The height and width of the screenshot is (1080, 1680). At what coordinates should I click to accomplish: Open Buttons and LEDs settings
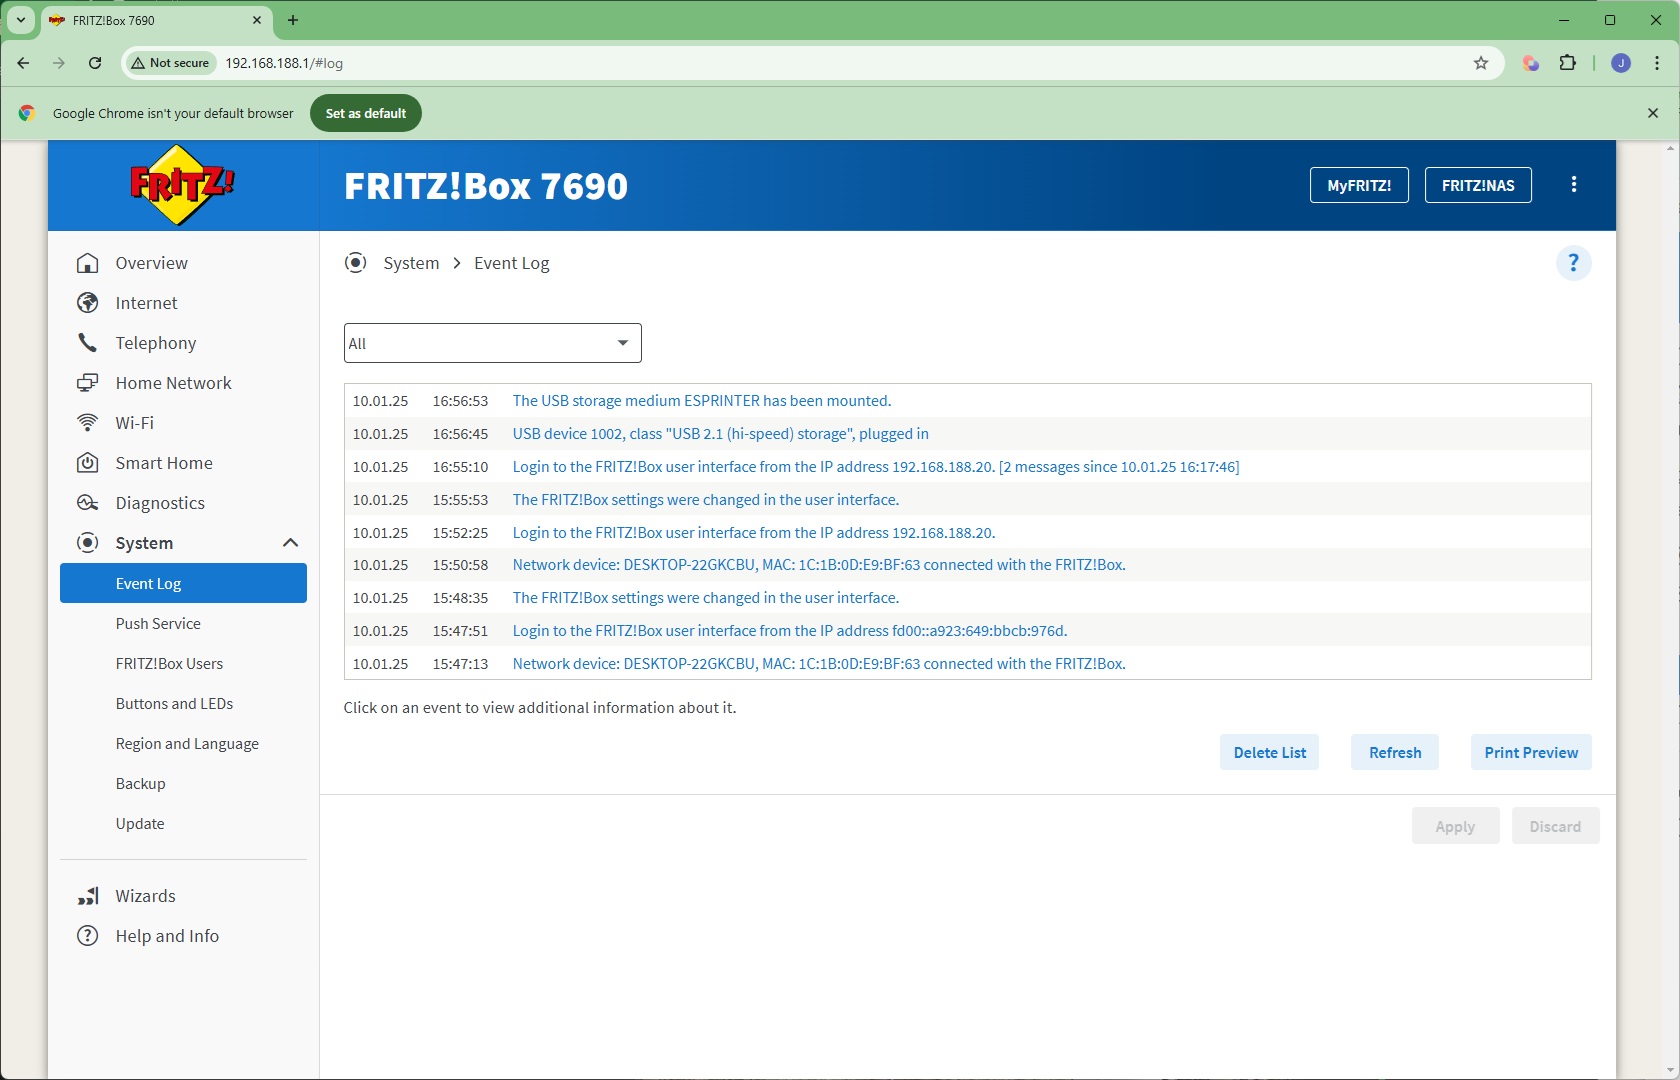pyautogui.click(x=174, y=703)
